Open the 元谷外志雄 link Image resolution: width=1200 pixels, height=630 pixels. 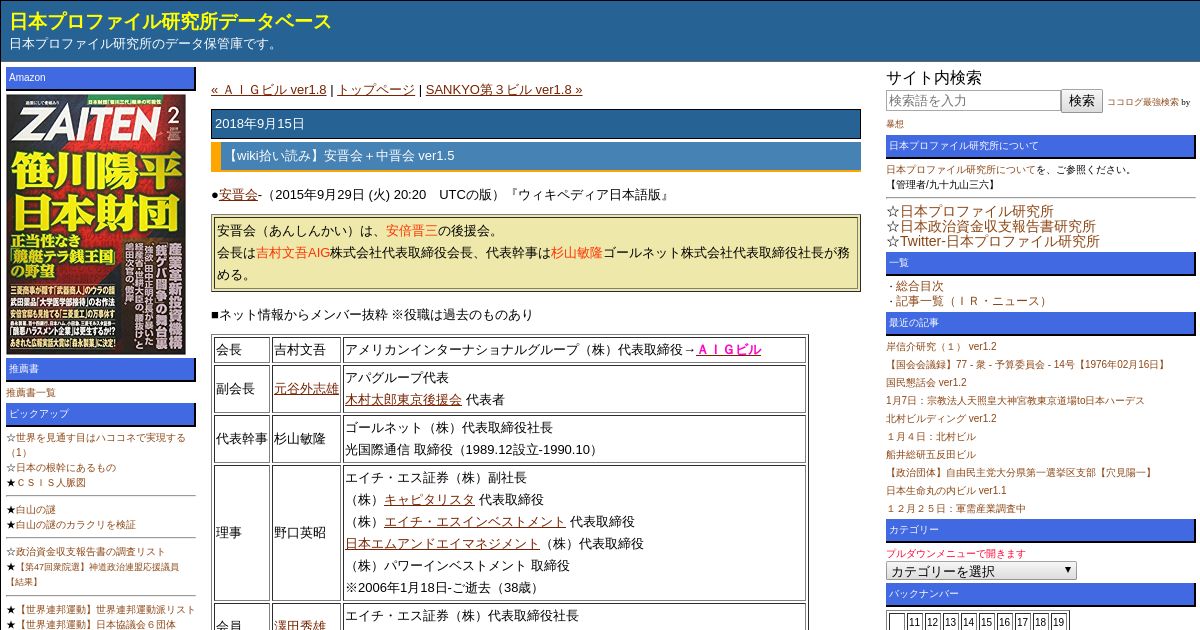coord(306,388)
